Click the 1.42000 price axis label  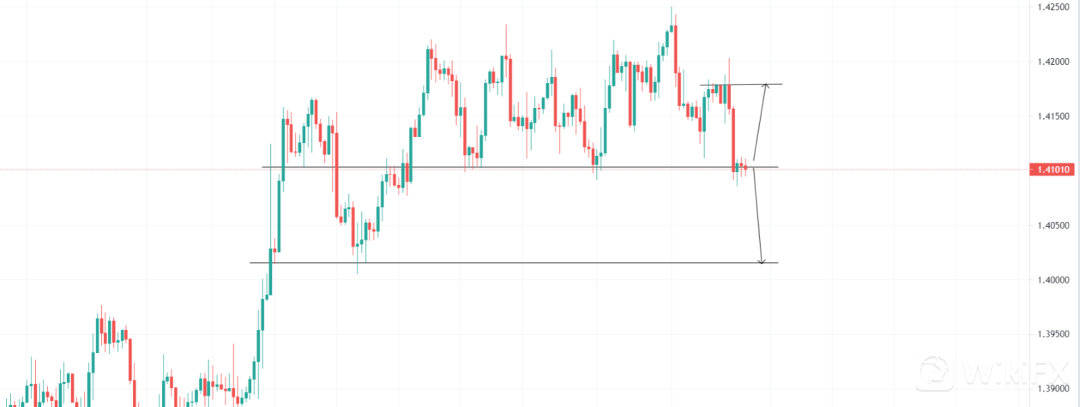tap(1054, 62)
